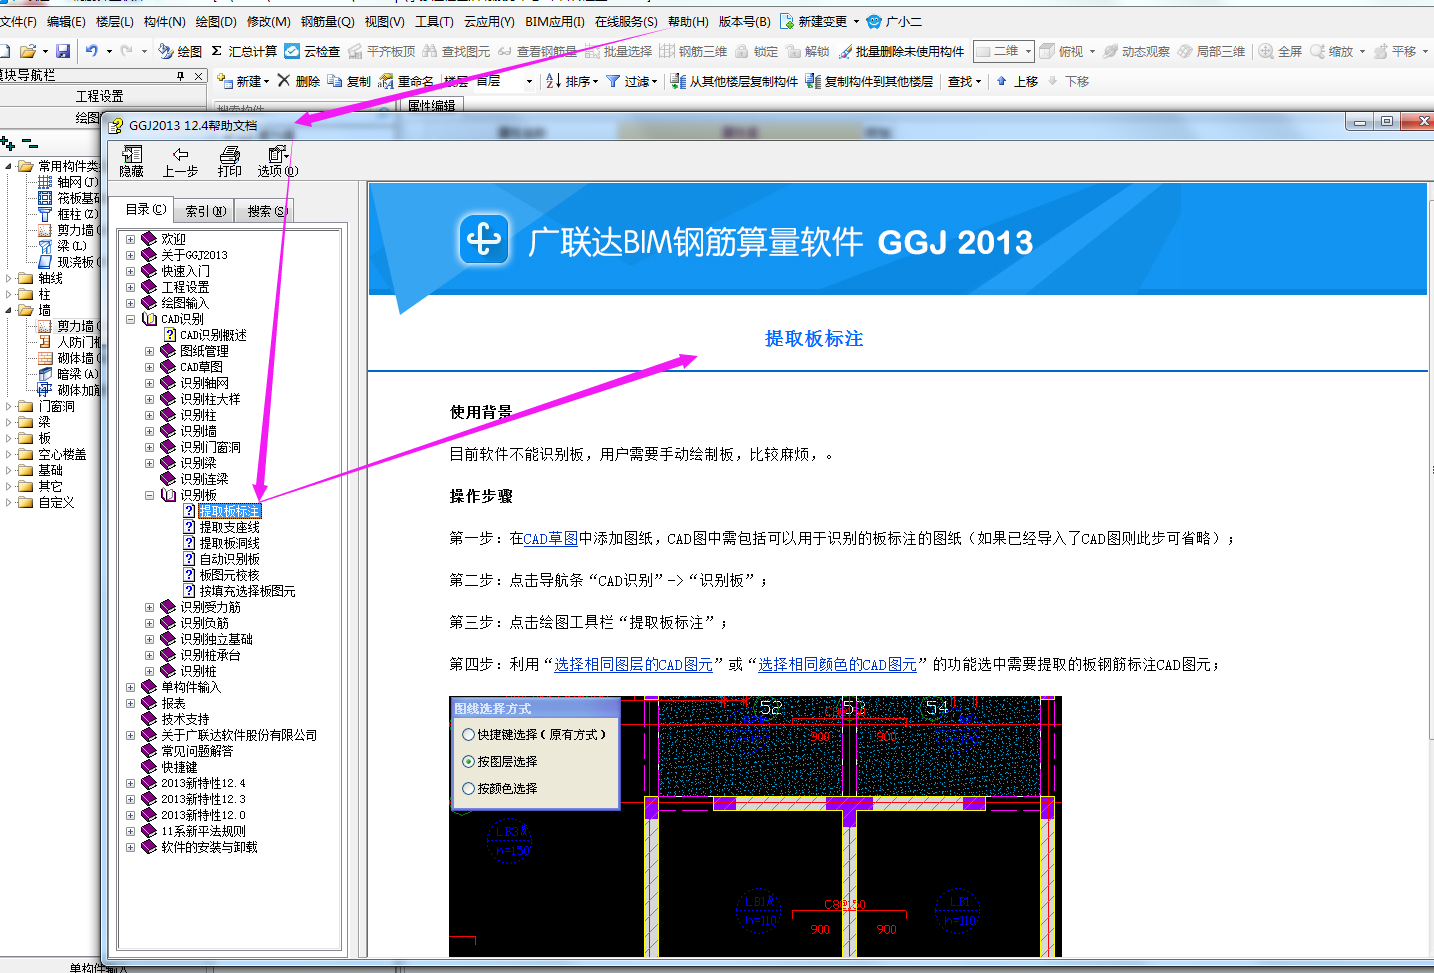Click 查看钢筋量 tool
The image size is (1434, 973).
537,51
